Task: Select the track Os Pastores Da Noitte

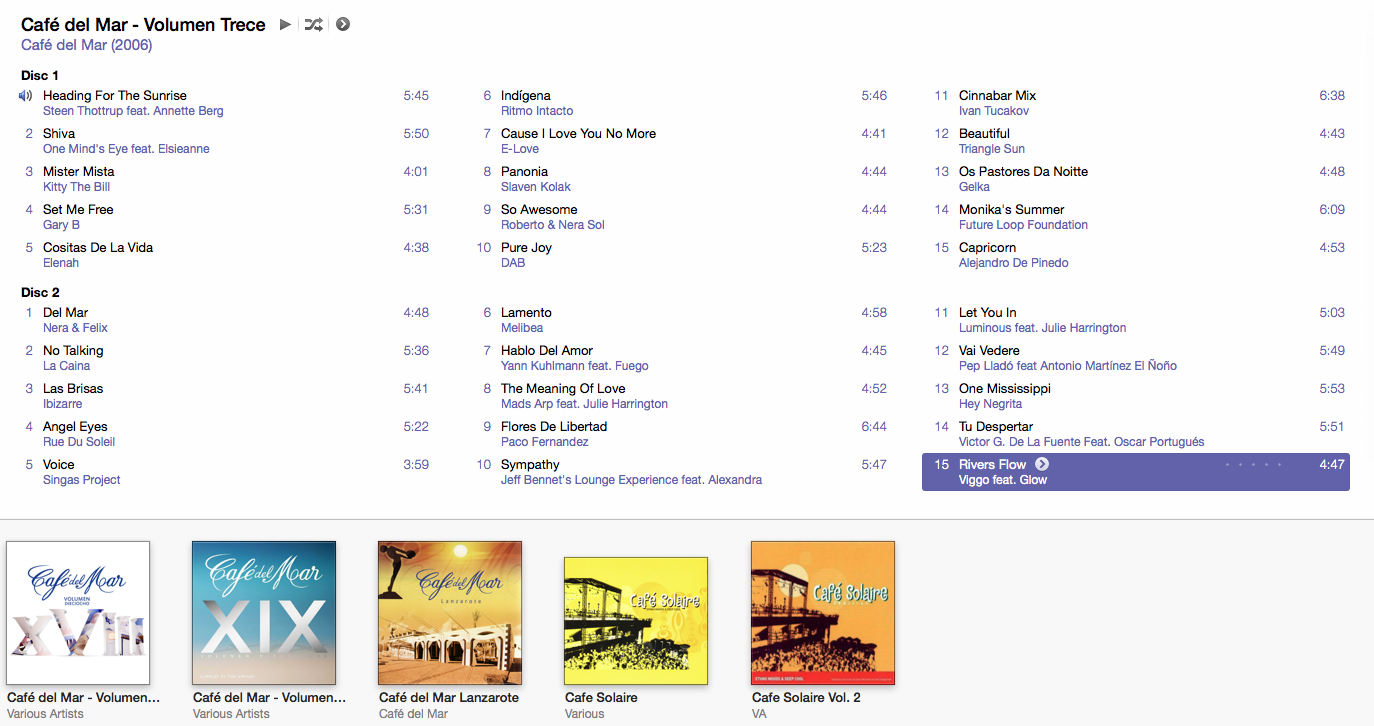Action: [1024, 171]
